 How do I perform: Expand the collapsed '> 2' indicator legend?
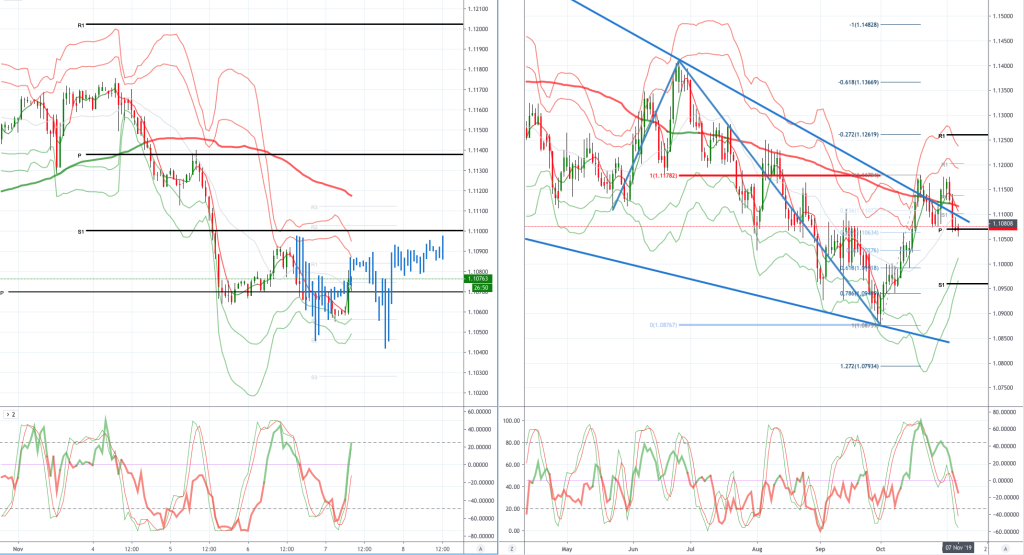[x=10, y=415]
